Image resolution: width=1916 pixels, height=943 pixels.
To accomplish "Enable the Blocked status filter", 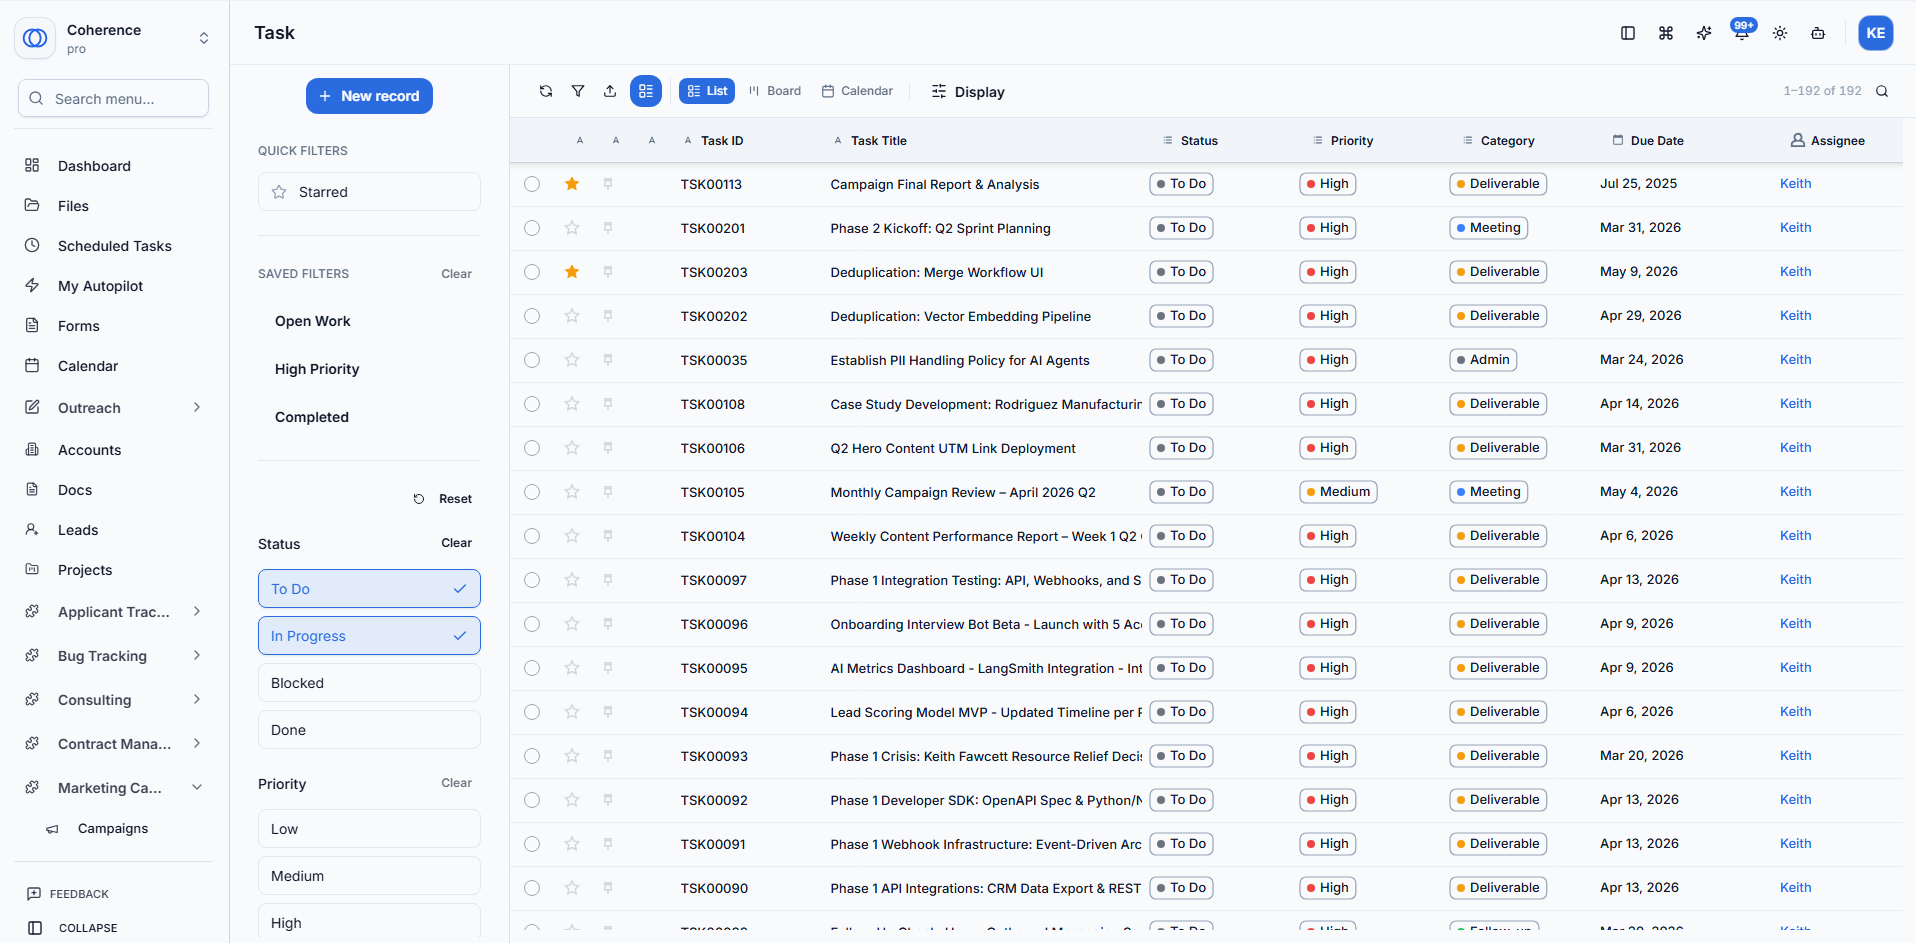I will [369, 683].
